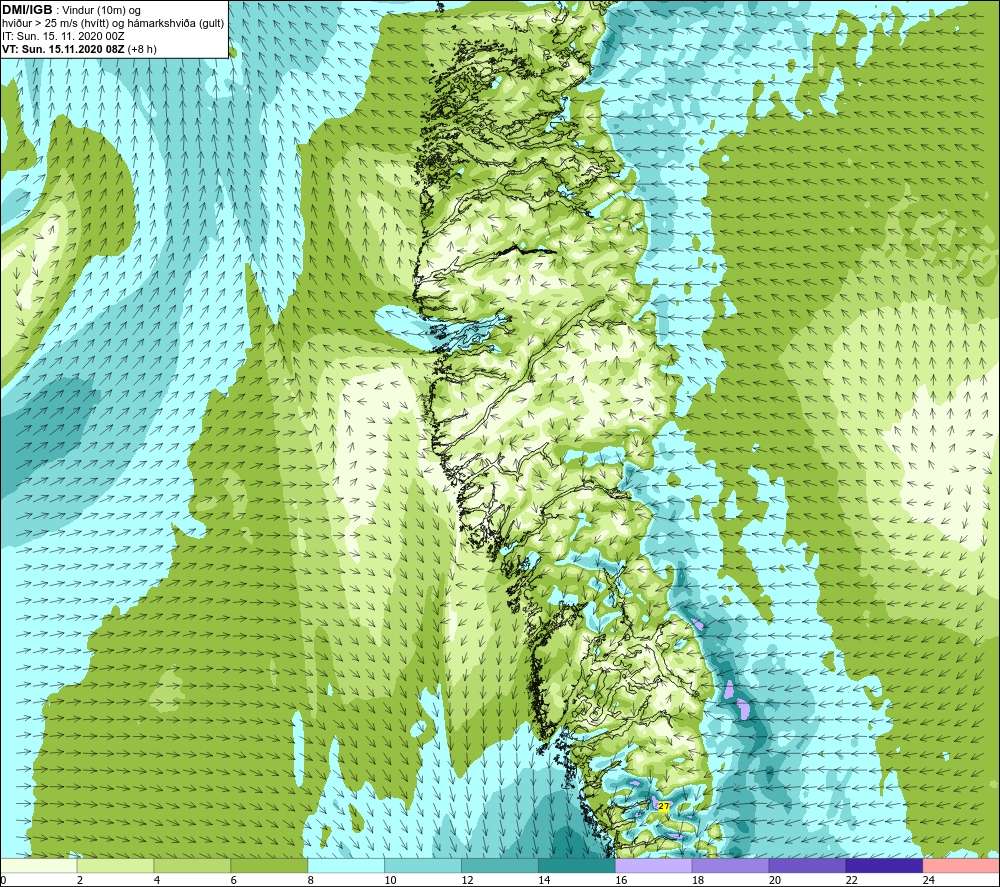Pick the lavender 16–18 legend swatch
Screen dimensions: 1000x887
(x=653, y=866)
